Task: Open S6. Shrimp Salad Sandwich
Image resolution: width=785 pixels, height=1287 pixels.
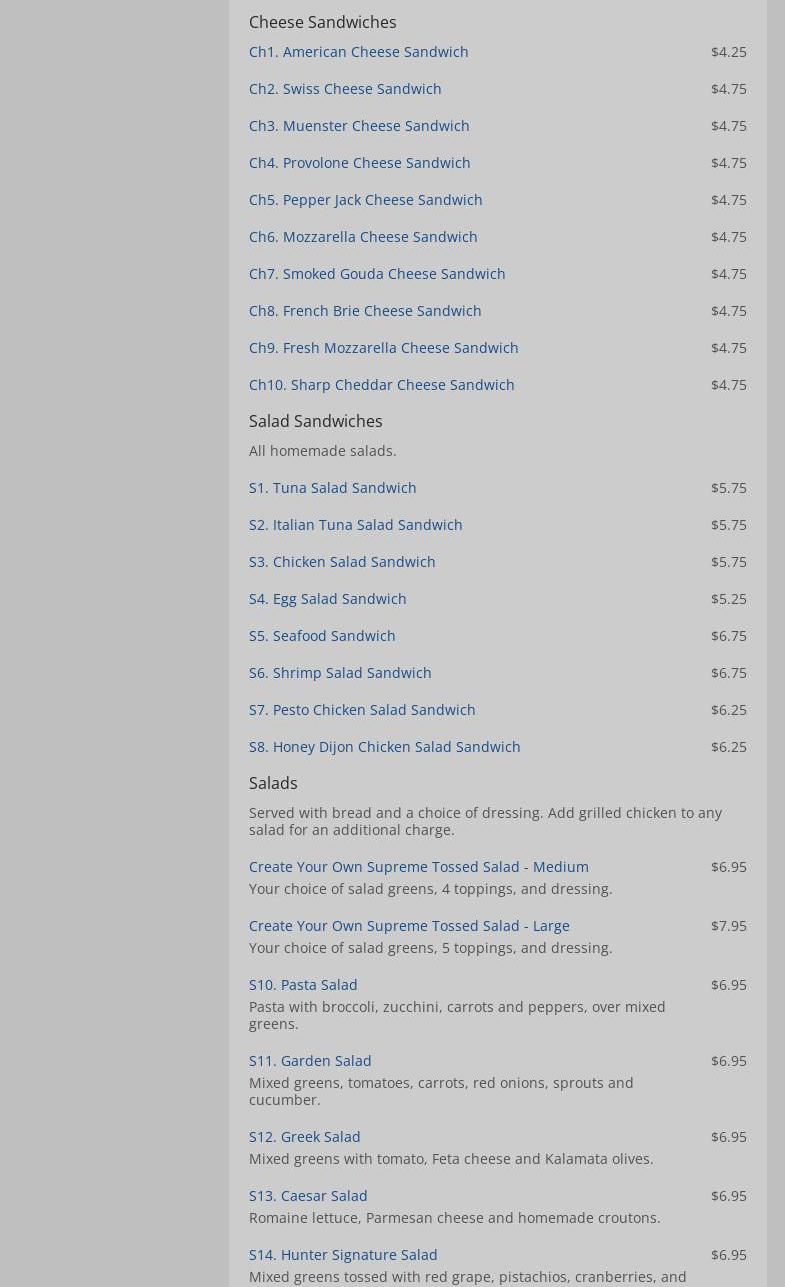Action: click(x=340, y=673)
